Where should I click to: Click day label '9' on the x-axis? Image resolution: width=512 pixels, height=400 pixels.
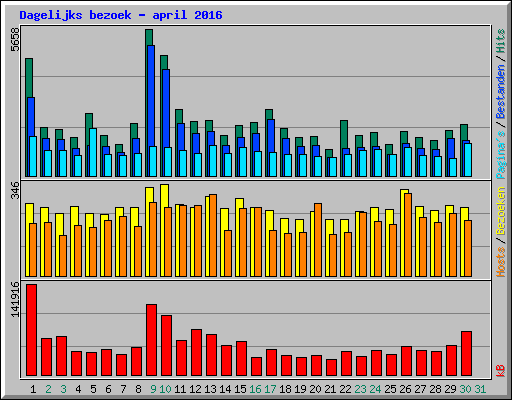point(153,389)
